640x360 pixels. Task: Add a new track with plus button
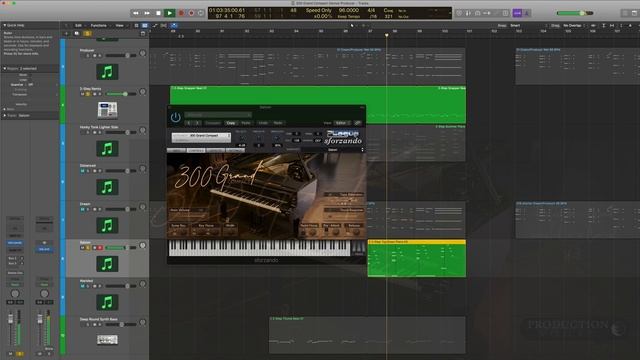point(67,33)
